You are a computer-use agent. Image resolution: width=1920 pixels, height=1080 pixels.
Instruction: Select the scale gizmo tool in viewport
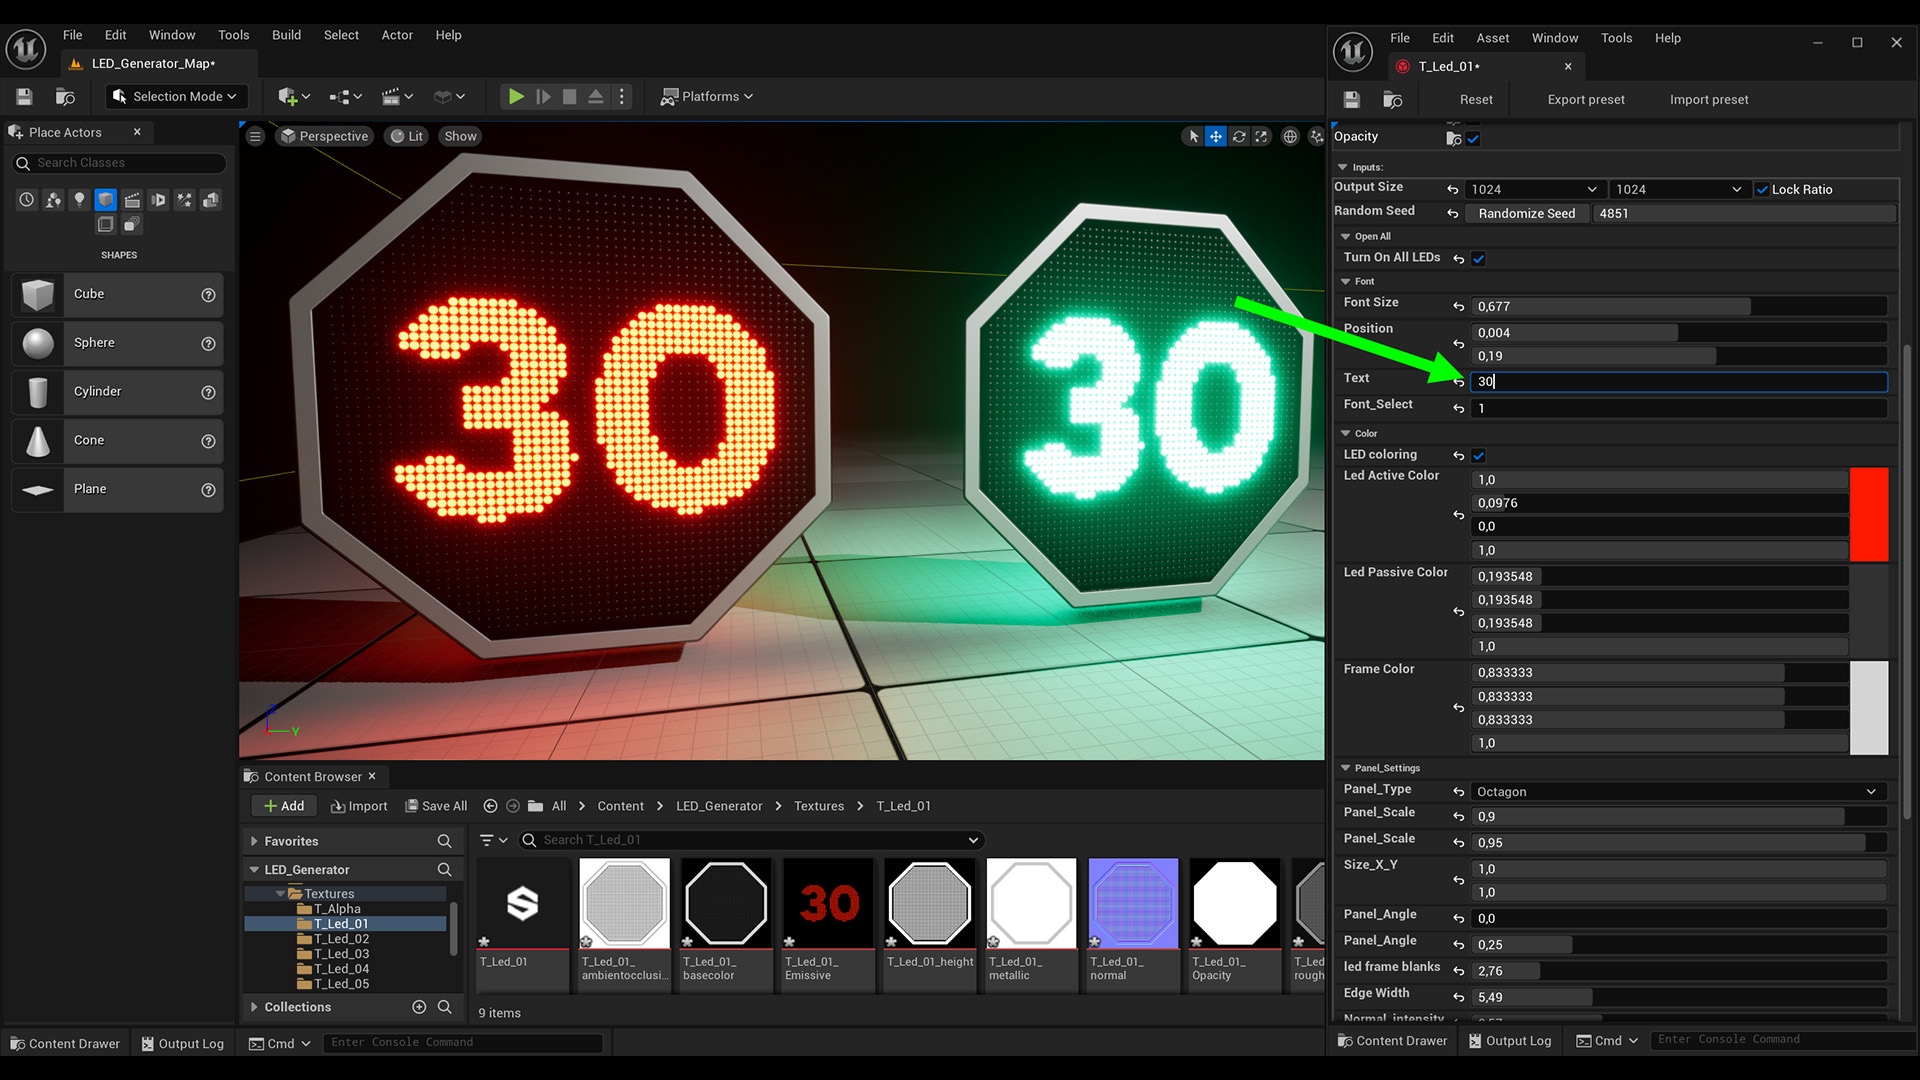[x=1261, y=136]
